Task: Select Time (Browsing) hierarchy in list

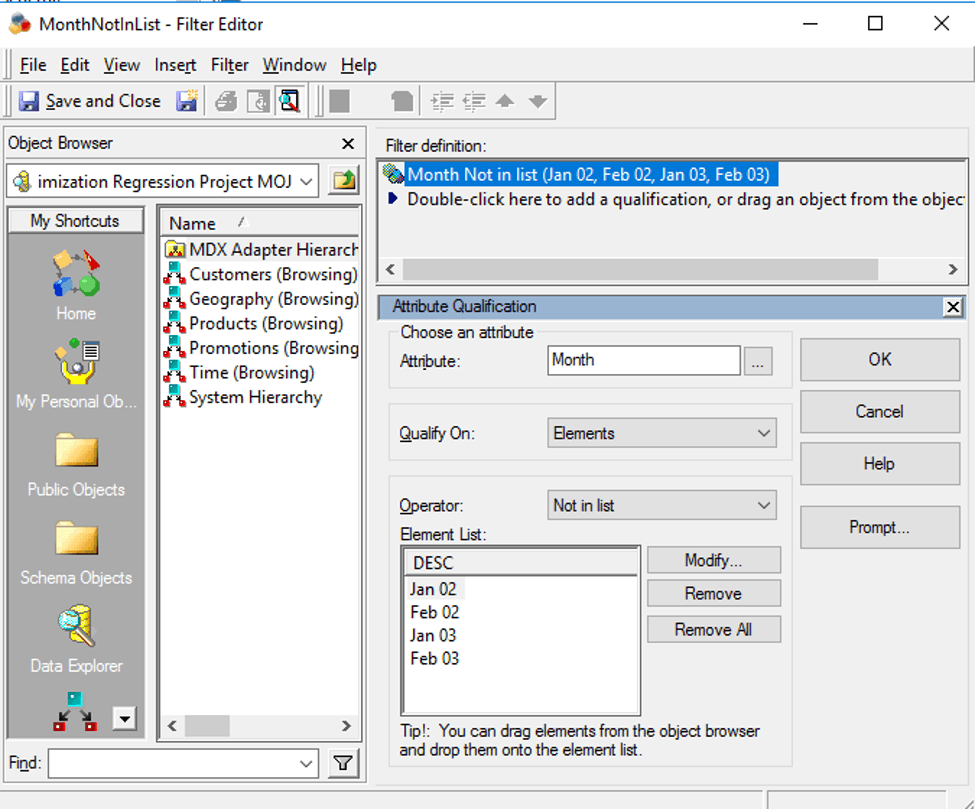Action: point(251,373)
